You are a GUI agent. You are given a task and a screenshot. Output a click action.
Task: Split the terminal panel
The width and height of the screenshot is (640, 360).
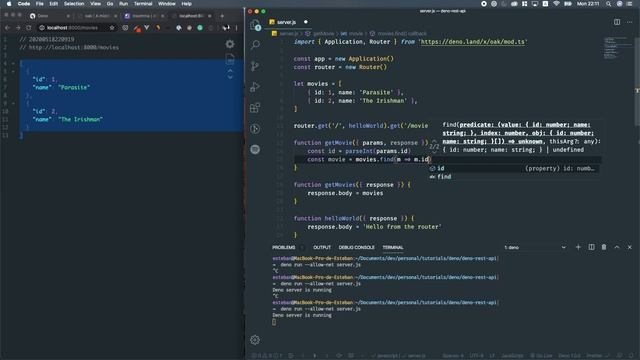591,247
